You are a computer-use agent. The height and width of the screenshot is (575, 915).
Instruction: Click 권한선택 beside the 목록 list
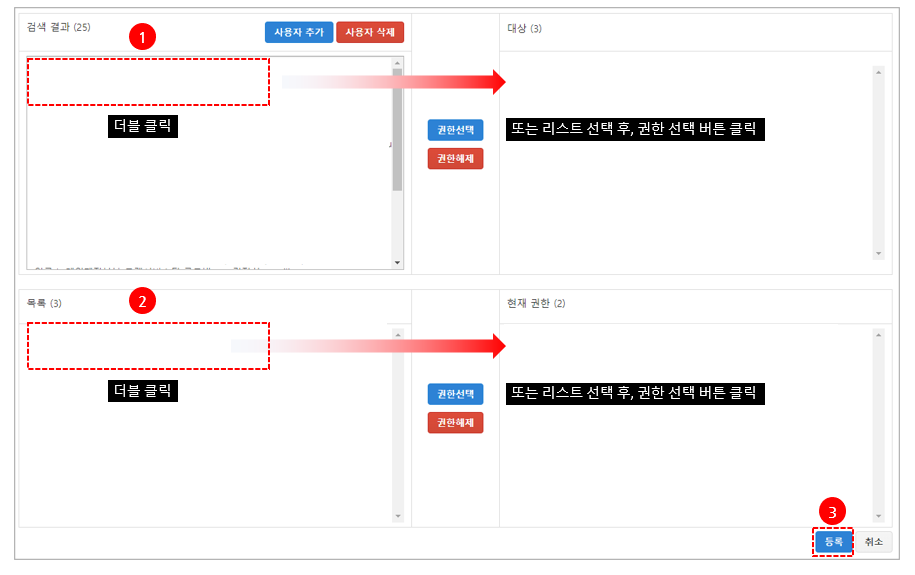pyautogui.click(x=455, y=394)
